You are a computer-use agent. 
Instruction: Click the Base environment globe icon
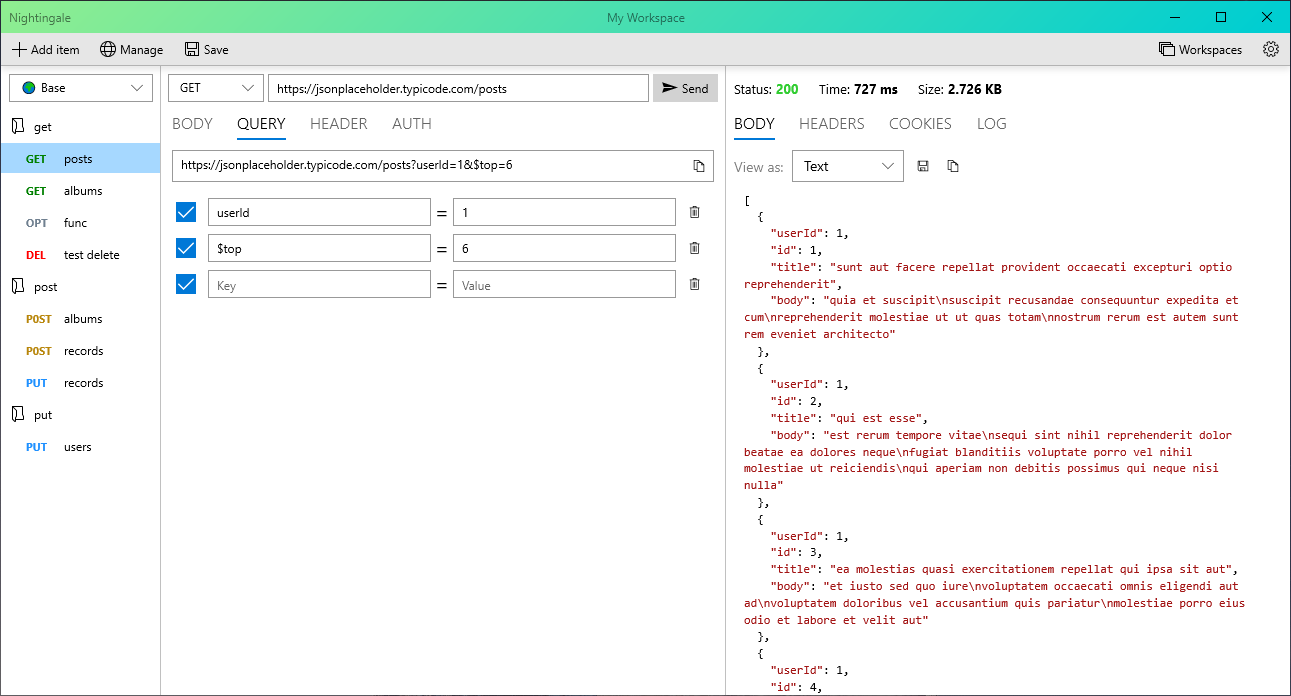(x=28, y=88)
